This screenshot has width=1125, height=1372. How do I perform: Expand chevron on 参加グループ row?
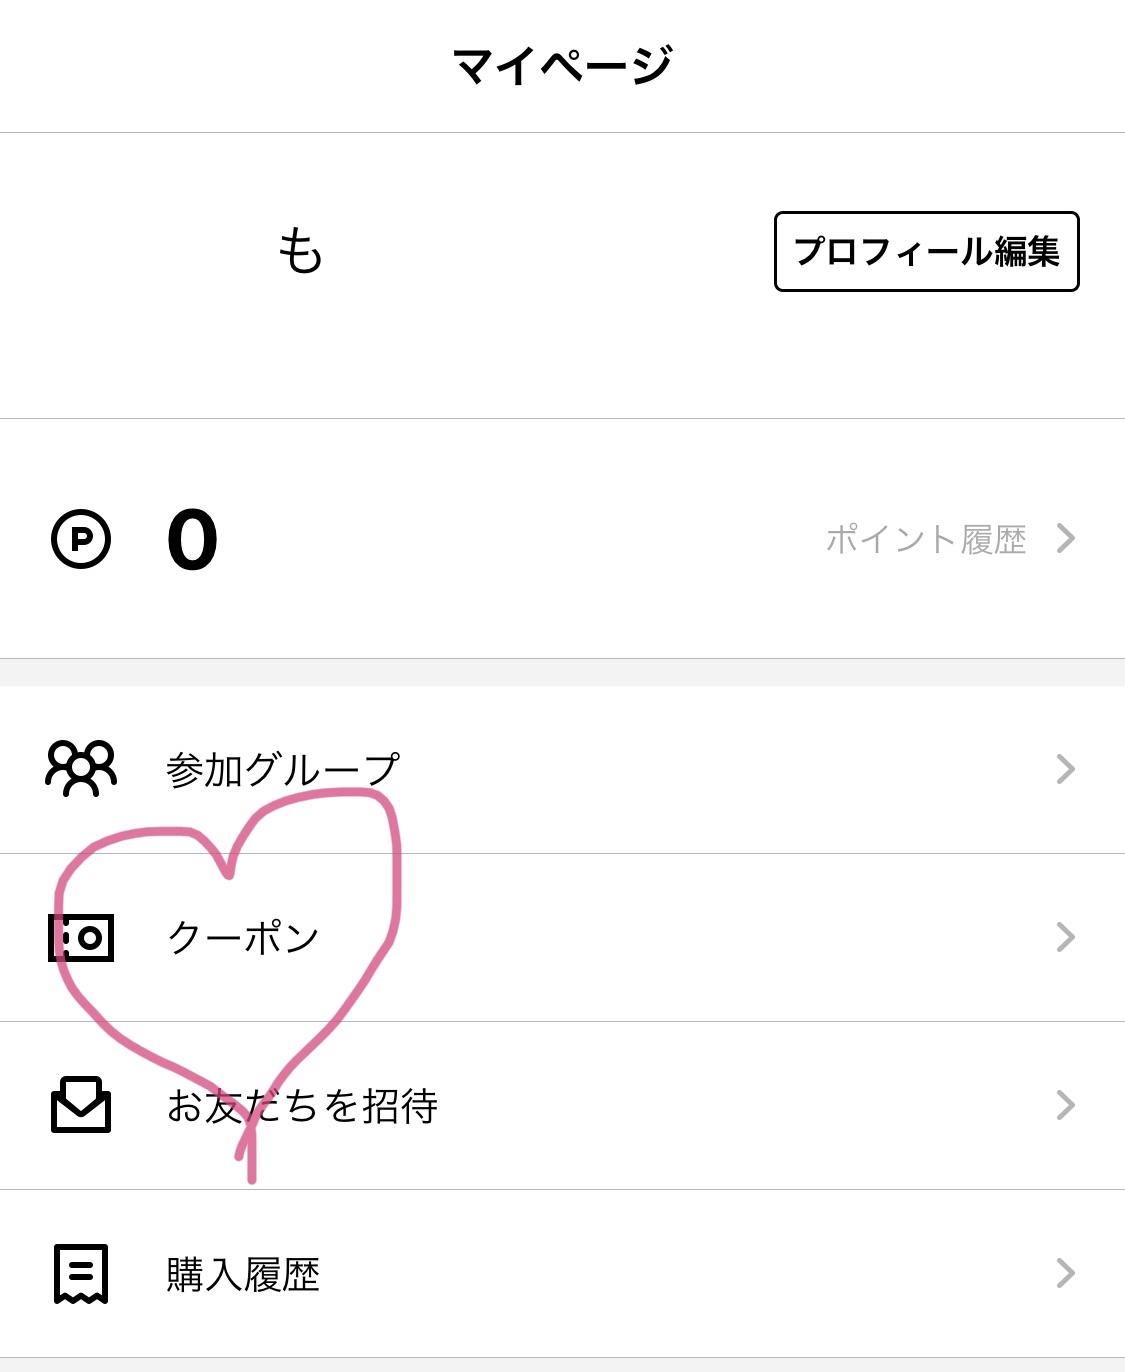pos(1066,769)
